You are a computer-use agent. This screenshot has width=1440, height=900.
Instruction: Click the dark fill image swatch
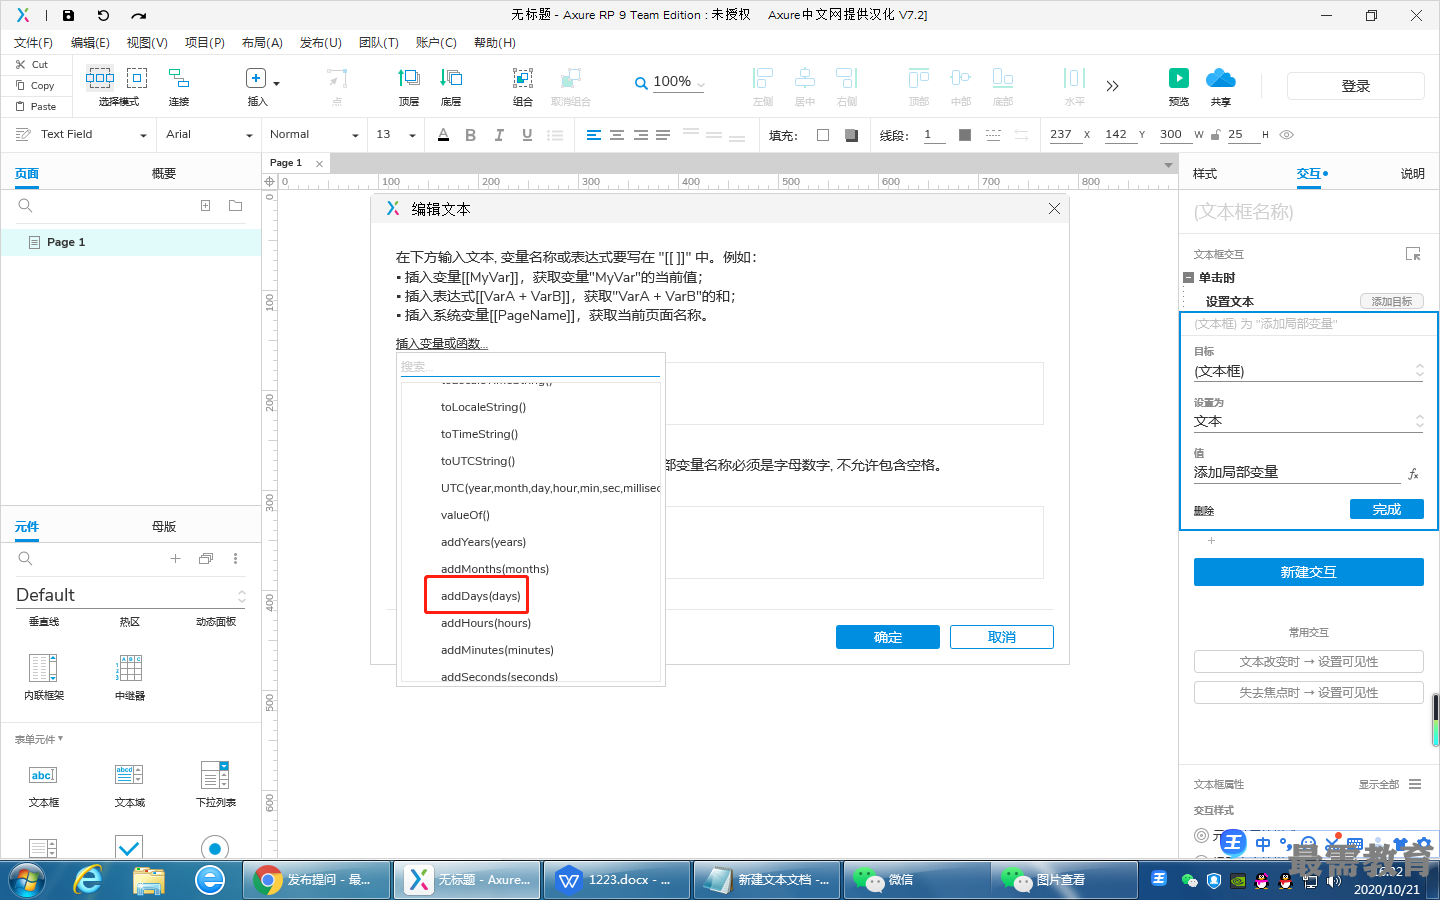click(x=851, y=135)
